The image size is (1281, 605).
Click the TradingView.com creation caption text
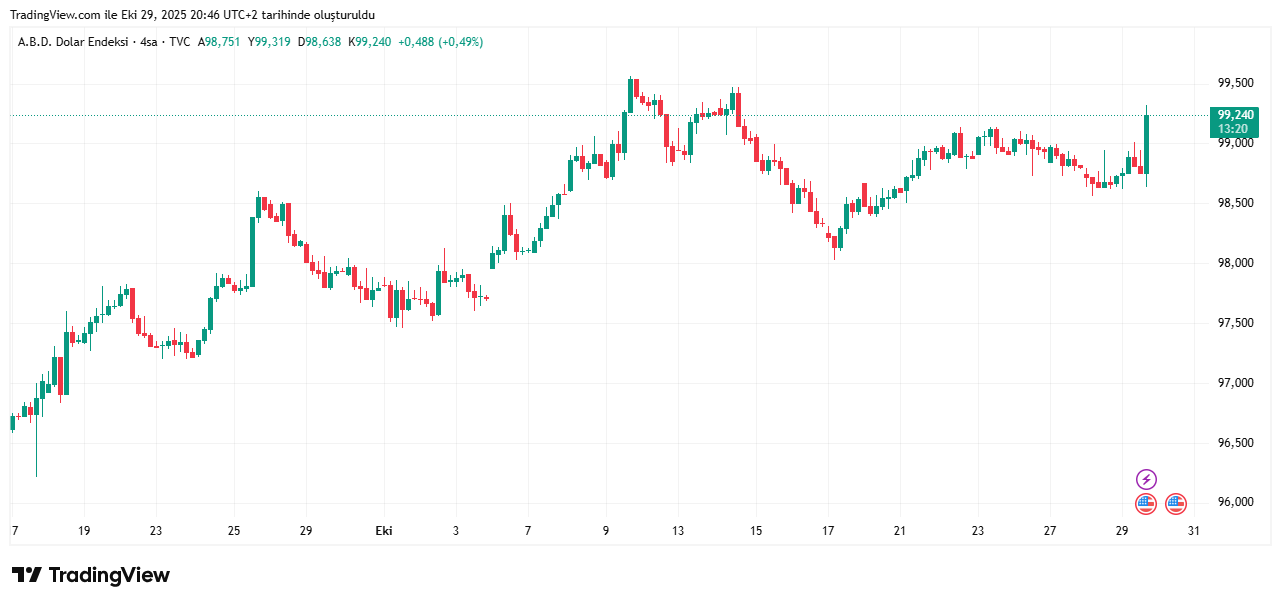click(x=192, y=13)
